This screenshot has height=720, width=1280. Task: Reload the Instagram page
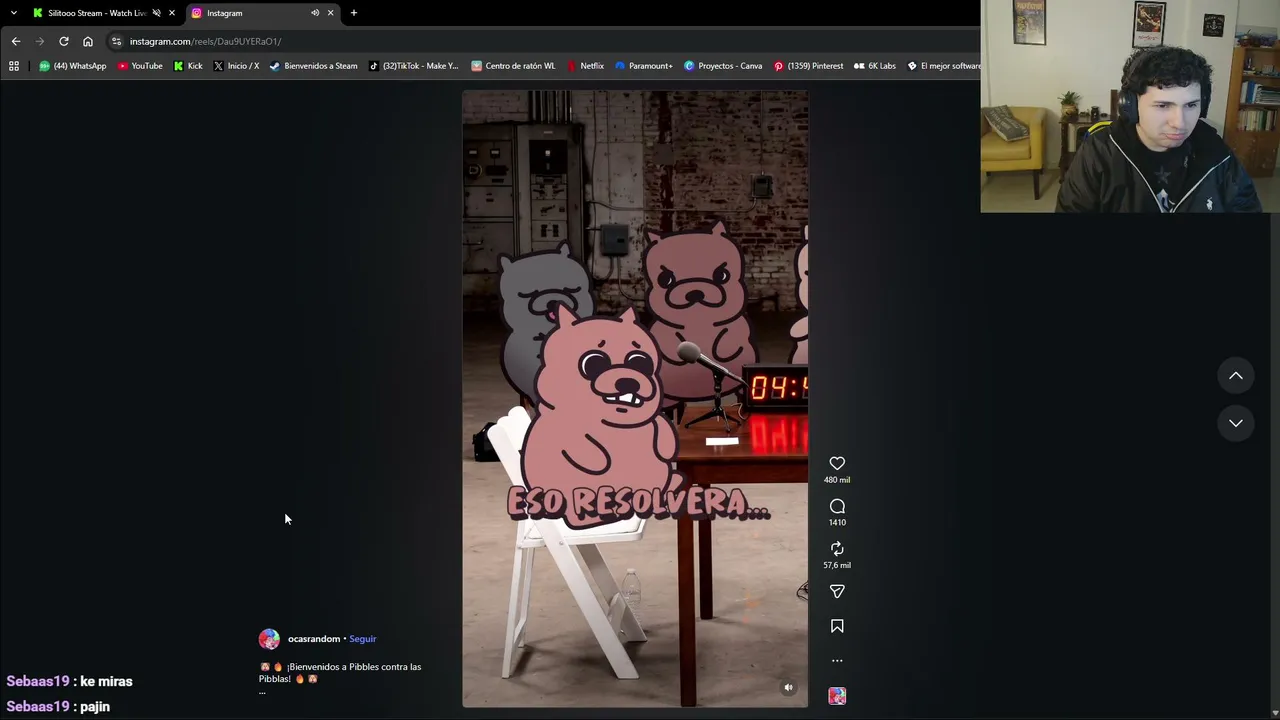point(64,41)
